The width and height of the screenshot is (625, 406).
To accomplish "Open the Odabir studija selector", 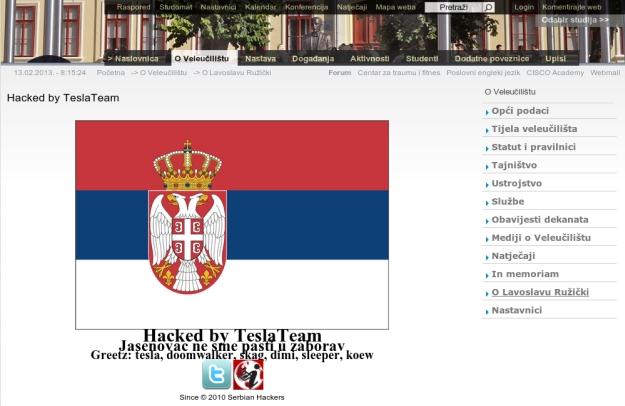I will click(x=574, y=20).
